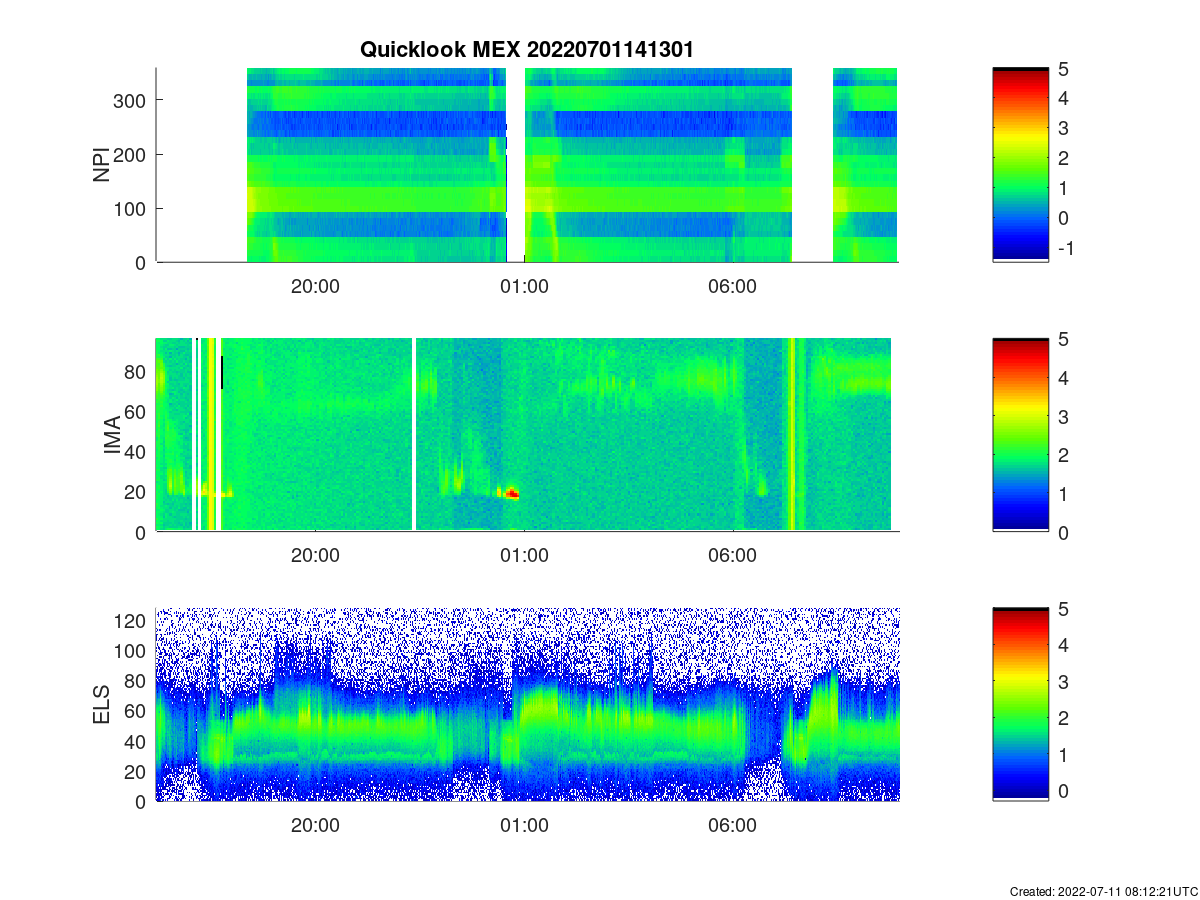This screenshot has height=900, width=1200.
Task: Click the "2" tick on the IMA colorbar
Action: [1064, 455]
